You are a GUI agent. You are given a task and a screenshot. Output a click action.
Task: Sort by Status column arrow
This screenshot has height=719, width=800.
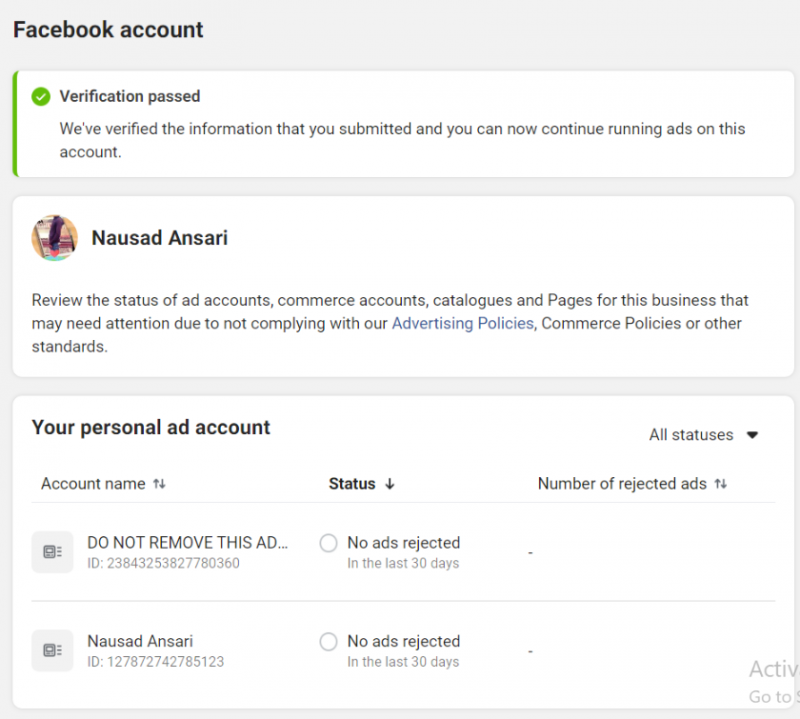click(390, 484)
